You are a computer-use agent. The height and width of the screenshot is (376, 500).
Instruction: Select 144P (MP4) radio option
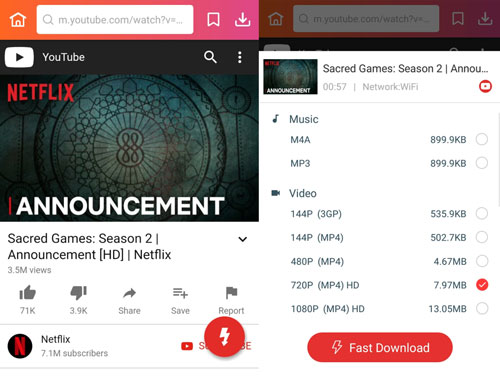[x=482, y=237]
